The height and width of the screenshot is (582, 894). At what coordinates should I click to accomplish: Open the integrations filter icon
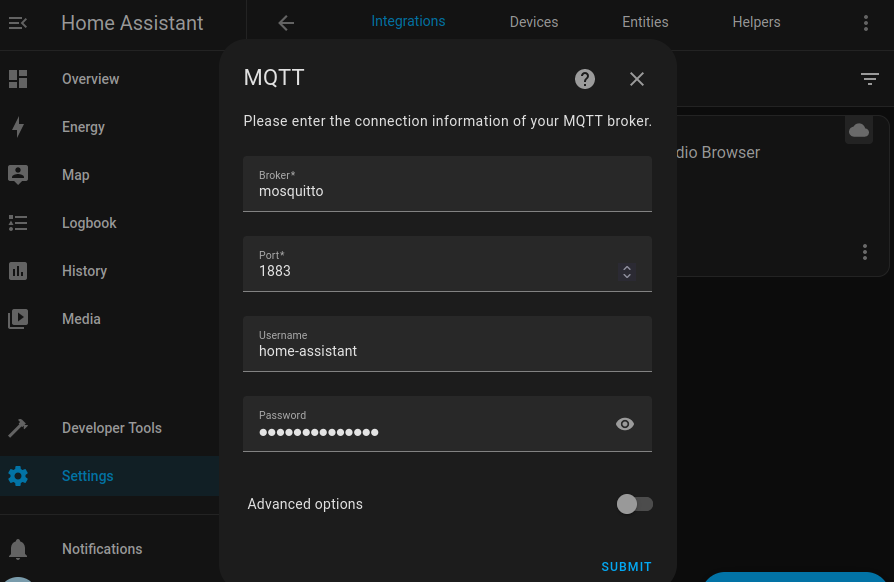click(x=869, y=79)
